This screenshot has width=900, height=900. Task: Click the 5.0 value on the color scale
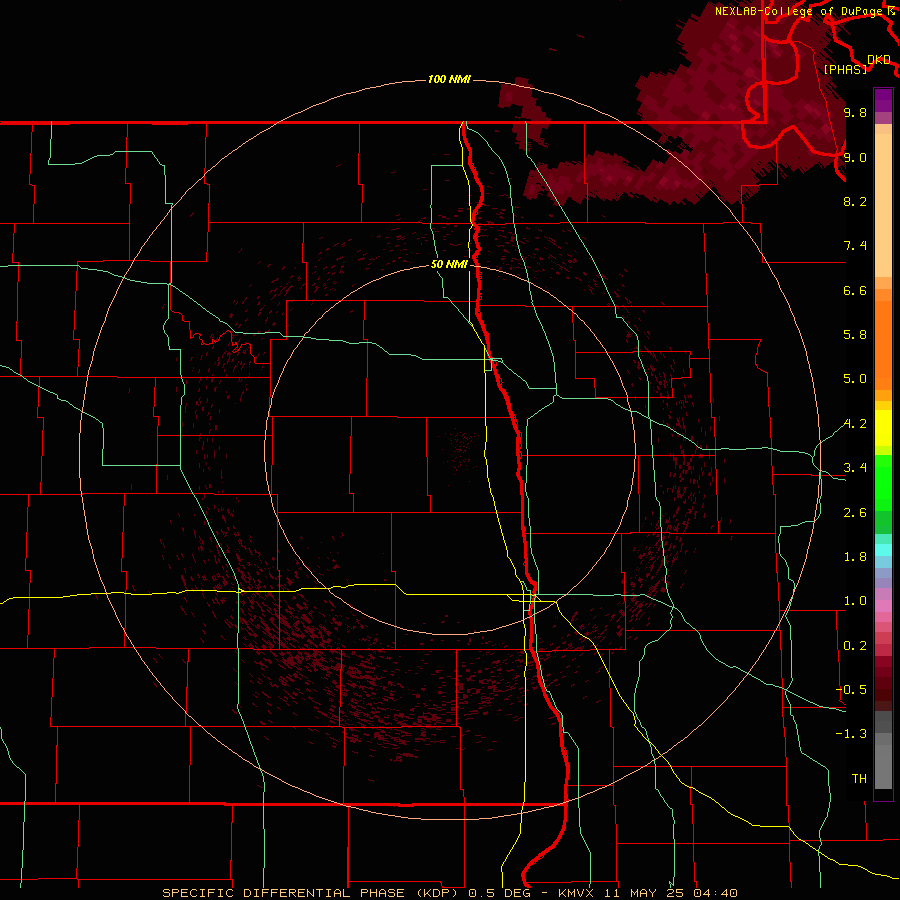(x=855, y=379)
